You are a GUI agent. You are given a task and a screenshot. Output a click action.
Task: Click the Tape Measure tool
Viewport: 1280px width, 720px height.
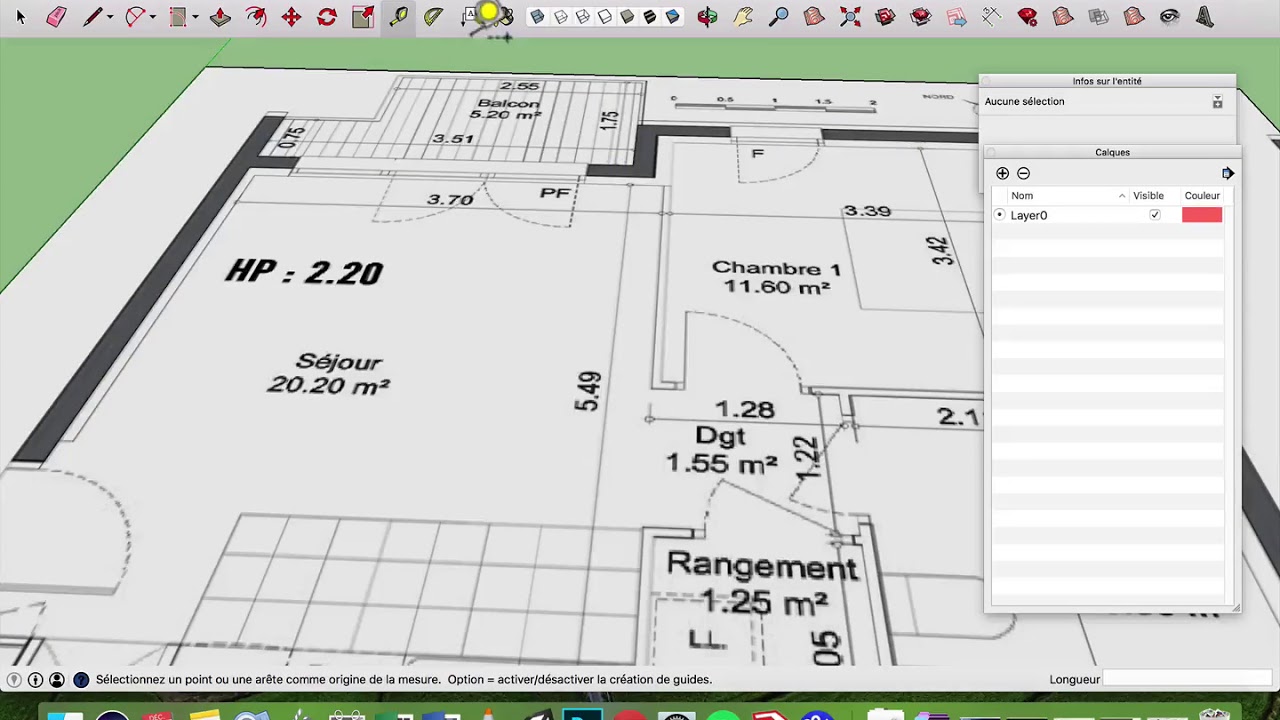coord(398,17)
